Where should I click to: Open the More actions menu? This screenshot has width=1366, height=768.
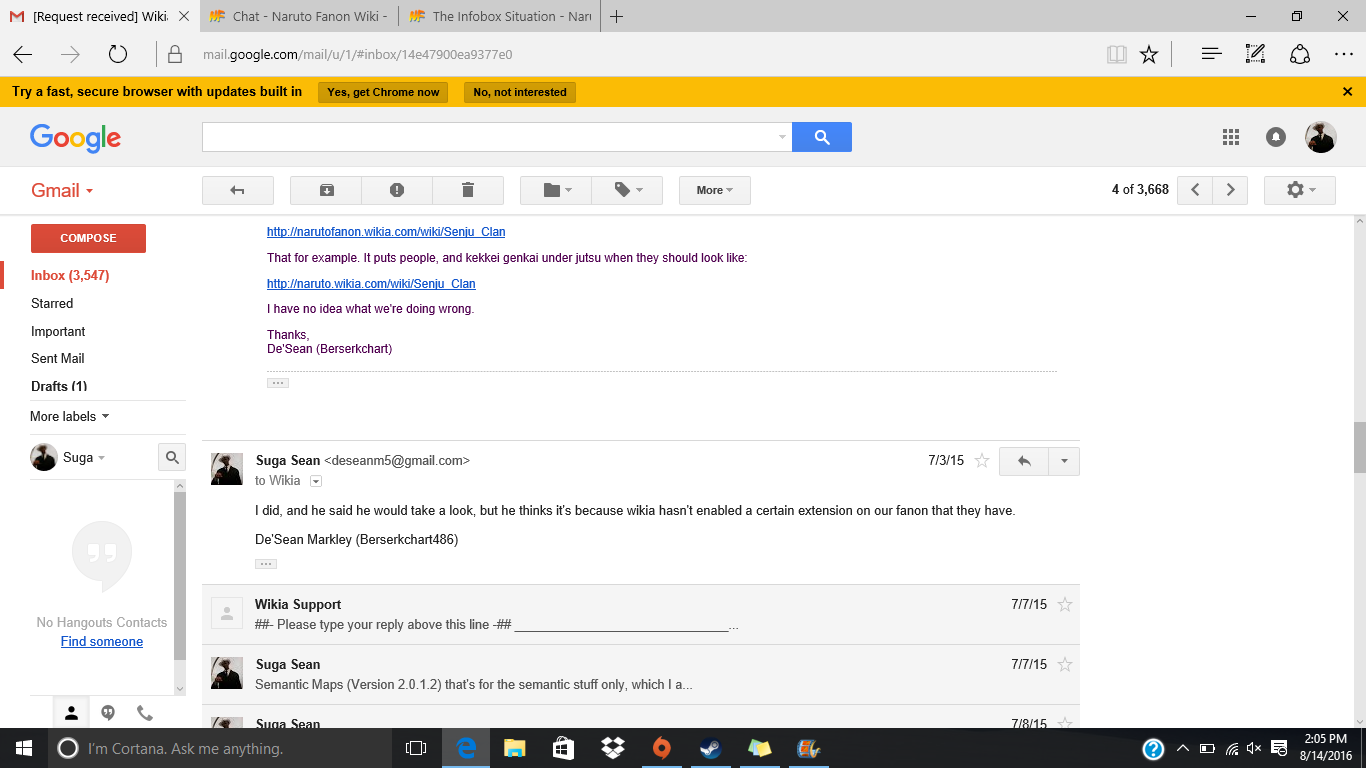point(715,190)
